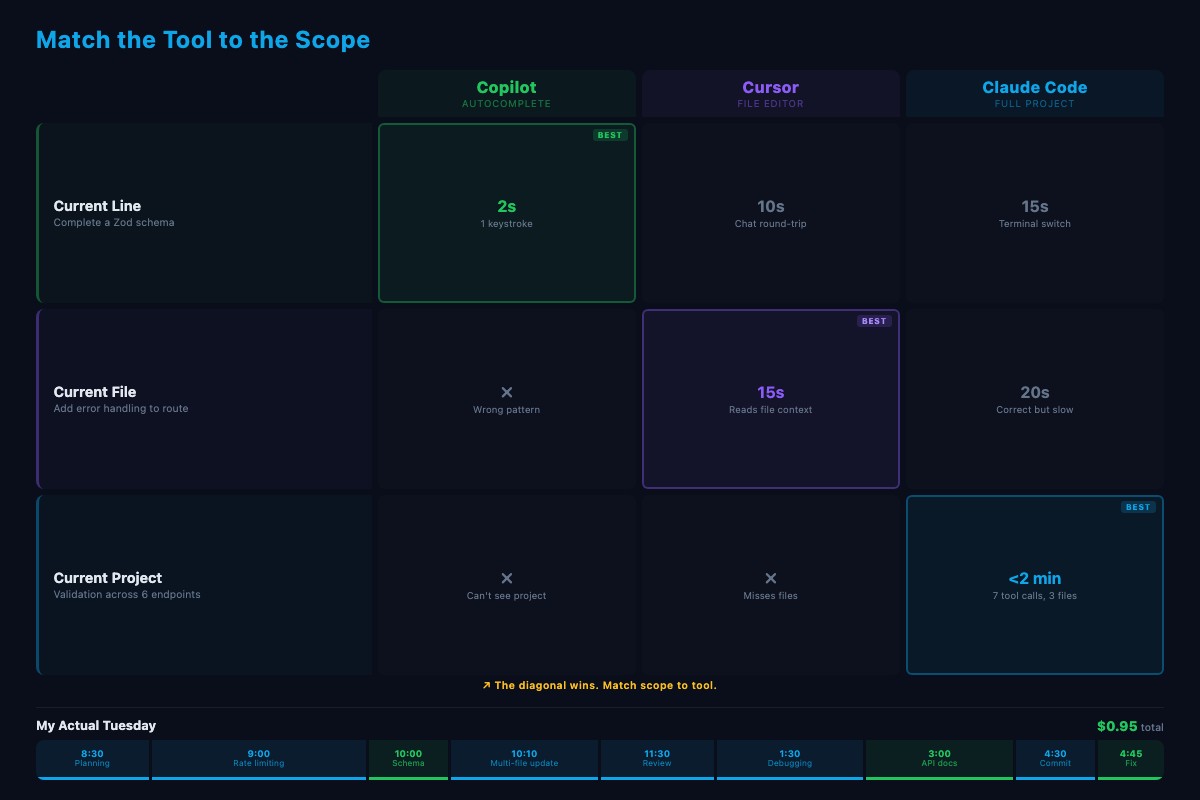Select the Current Line row label
1200x800 pixels.
tap(97, 206)
